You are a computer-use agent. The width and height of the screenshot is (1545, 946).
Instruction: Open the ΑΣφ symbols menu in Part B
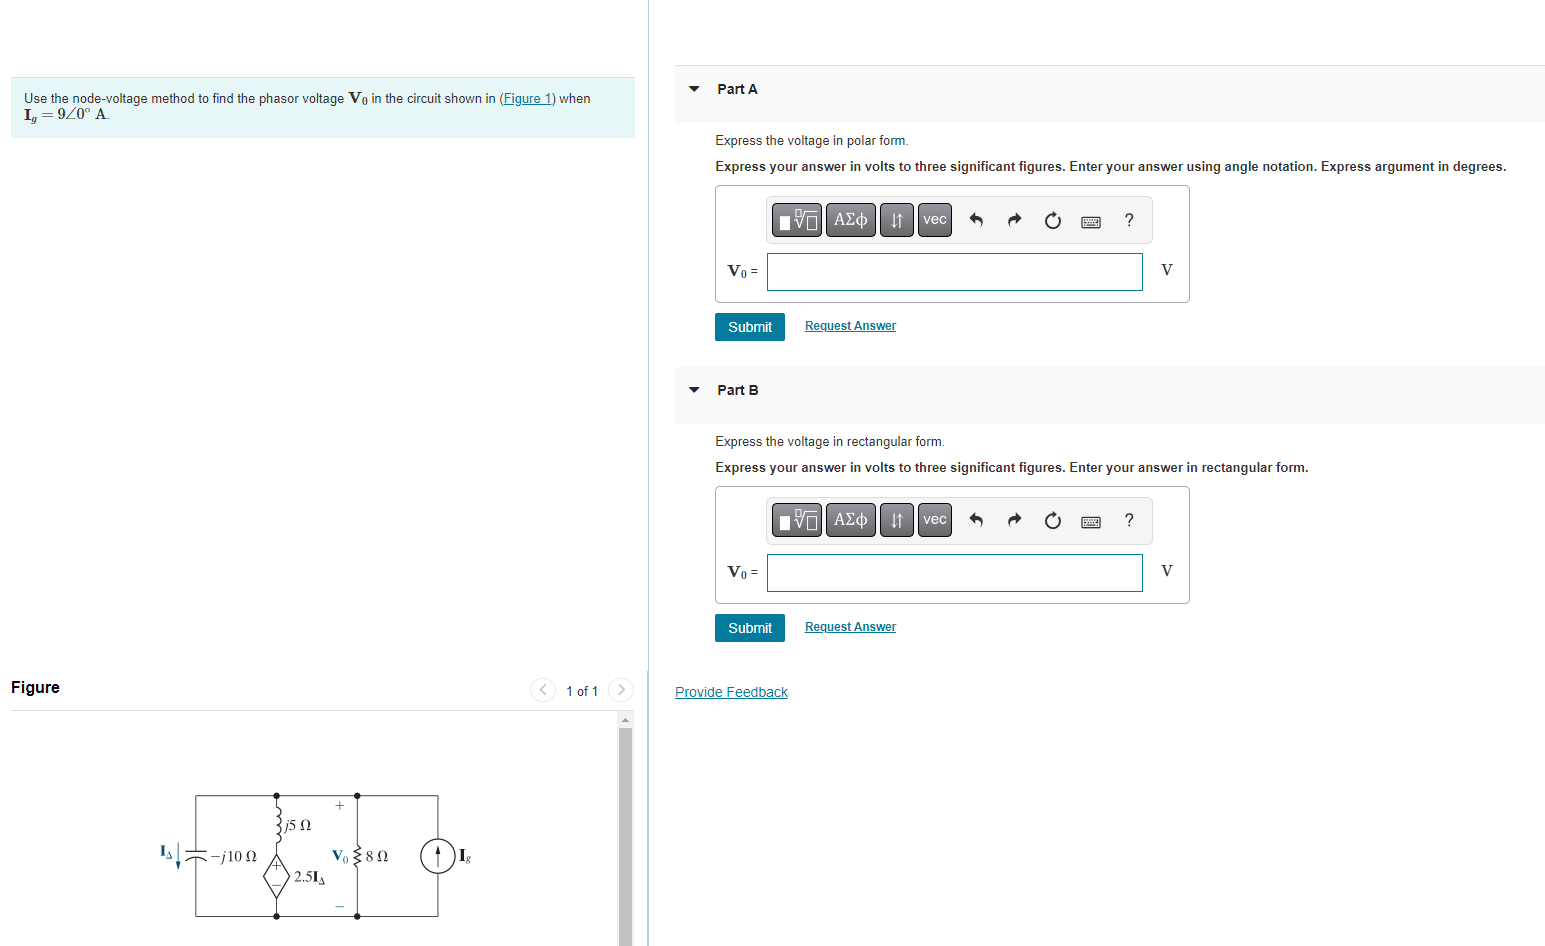pos(850,520)
